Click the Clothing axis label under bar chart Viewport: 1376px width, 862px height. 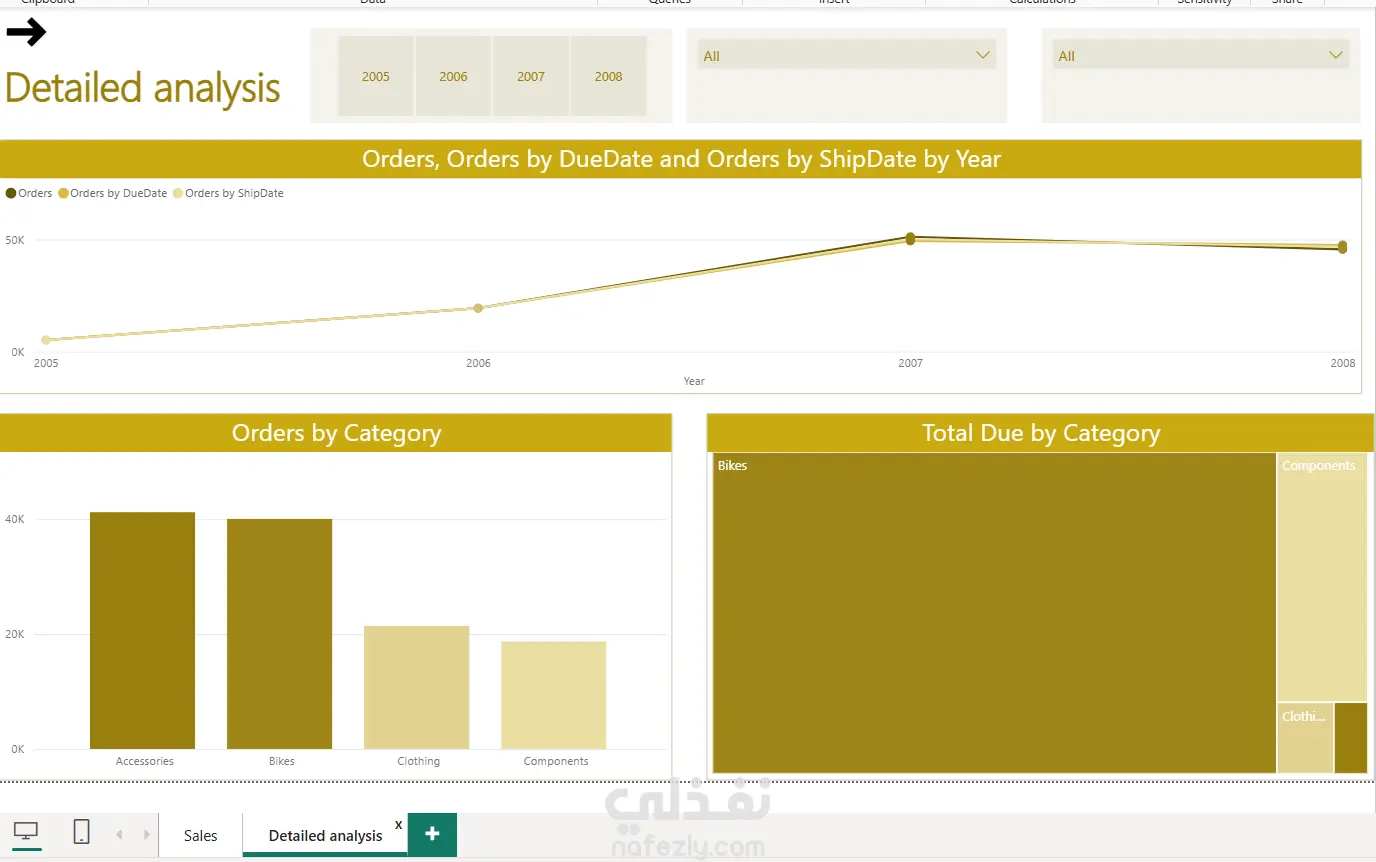point(418,761)
